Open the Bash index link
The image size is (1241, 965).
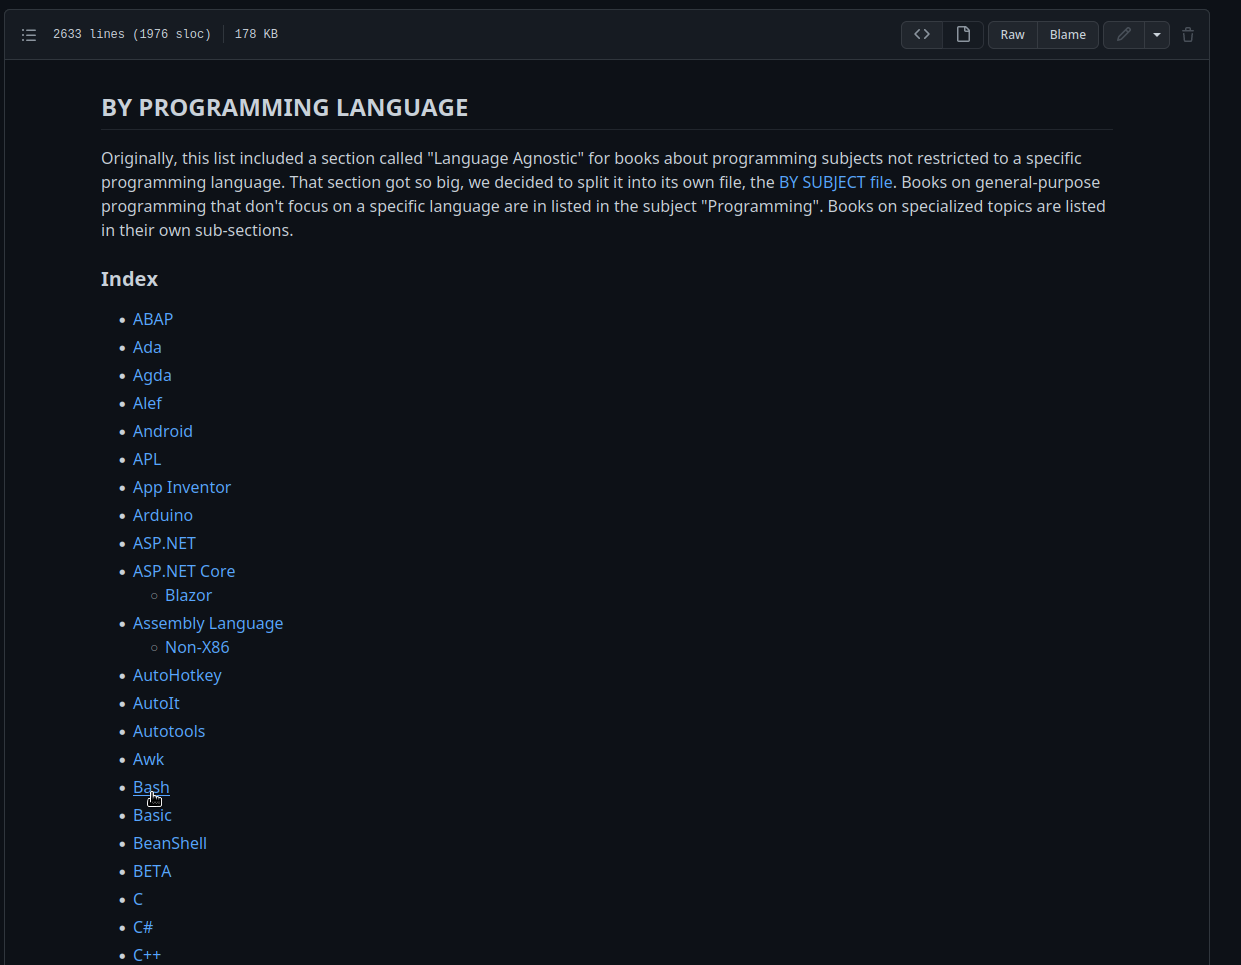(151, 787)
